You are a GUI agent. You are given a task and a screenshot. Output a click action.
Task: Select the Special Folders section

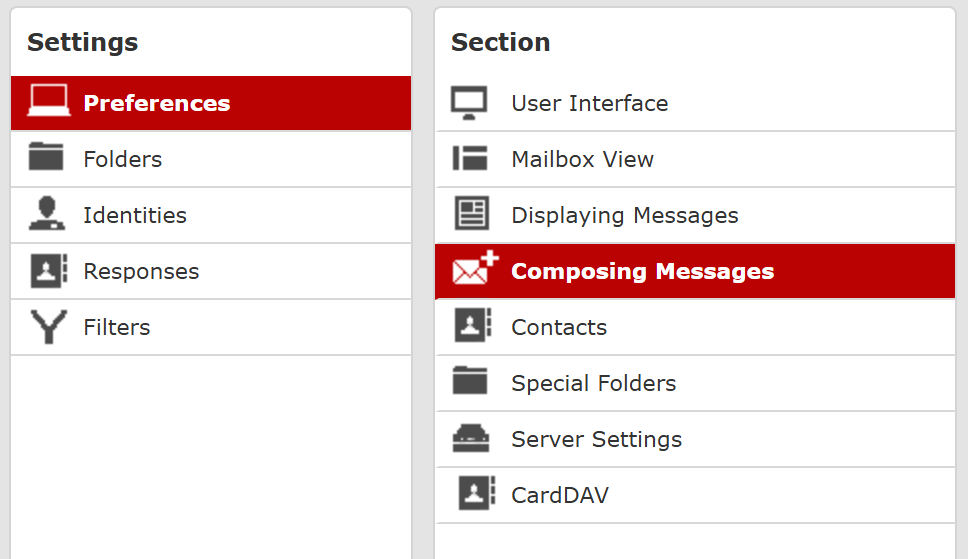pos(695,384)
